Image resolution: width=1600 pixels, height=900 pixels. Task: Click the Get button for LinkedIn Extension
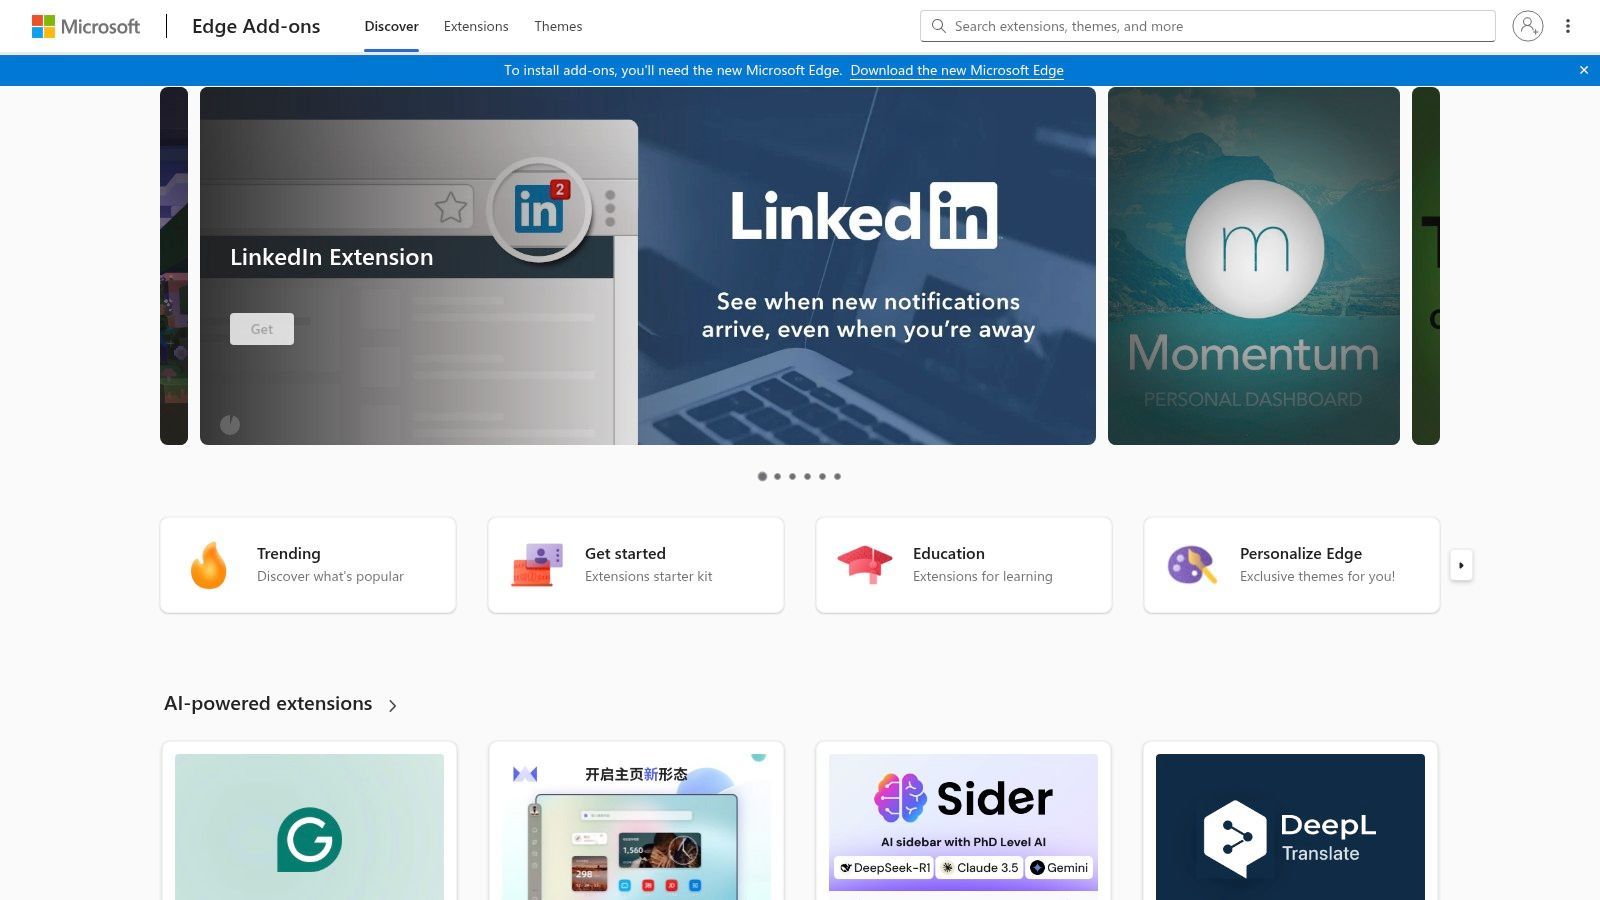262,329
